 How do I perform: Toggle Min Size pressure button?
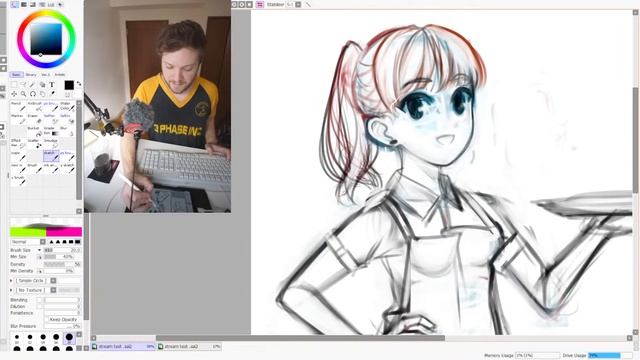tap(40, 257)
